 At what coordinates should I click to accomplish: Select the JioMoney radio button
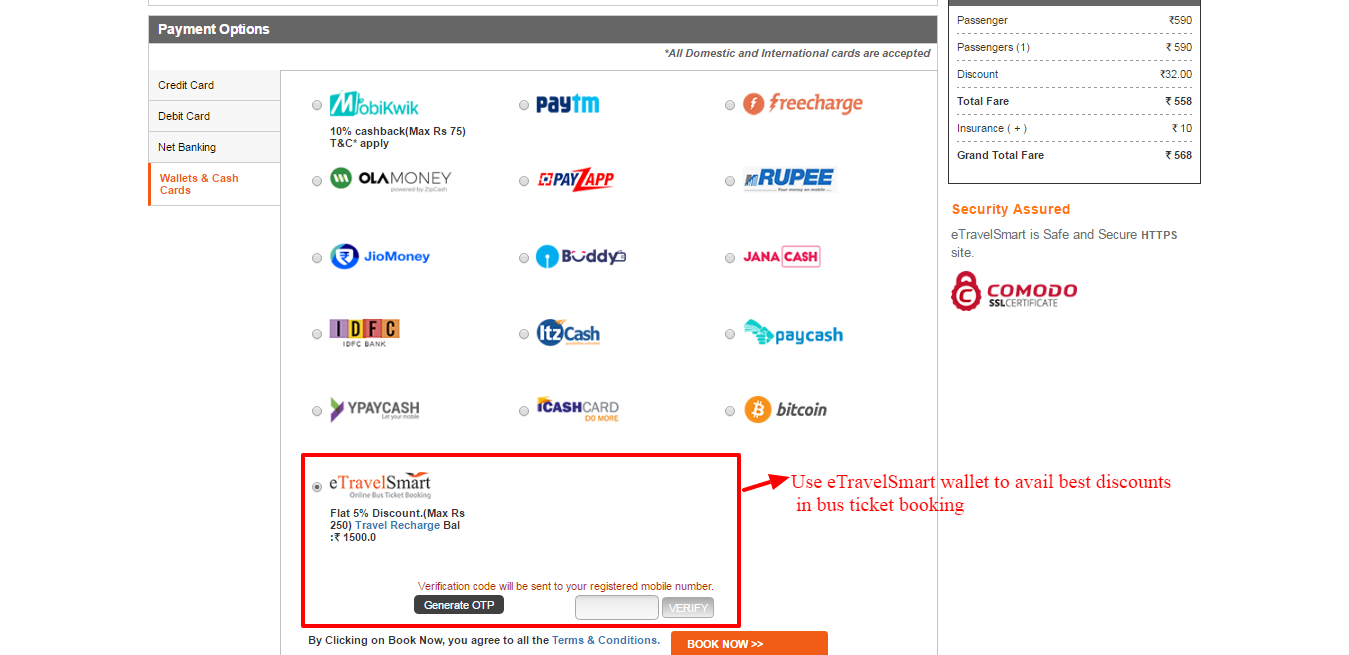pyautogui.click(x=317, y=258)
